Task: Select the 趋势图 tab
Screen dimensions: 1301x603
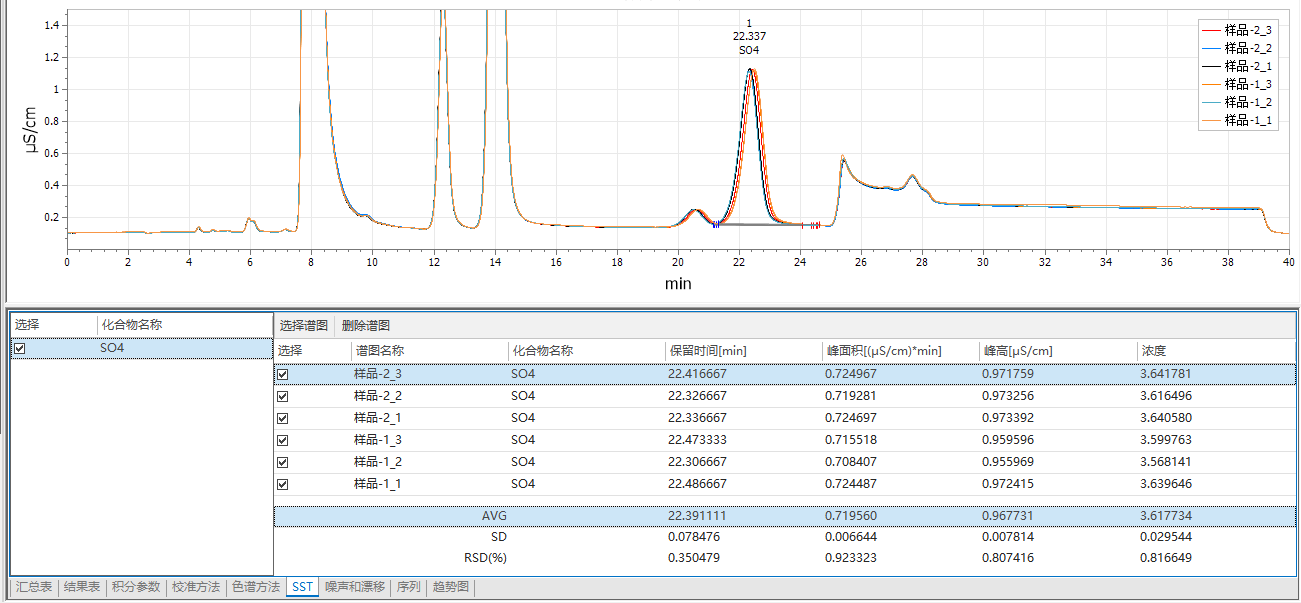Action: point(450,587)
